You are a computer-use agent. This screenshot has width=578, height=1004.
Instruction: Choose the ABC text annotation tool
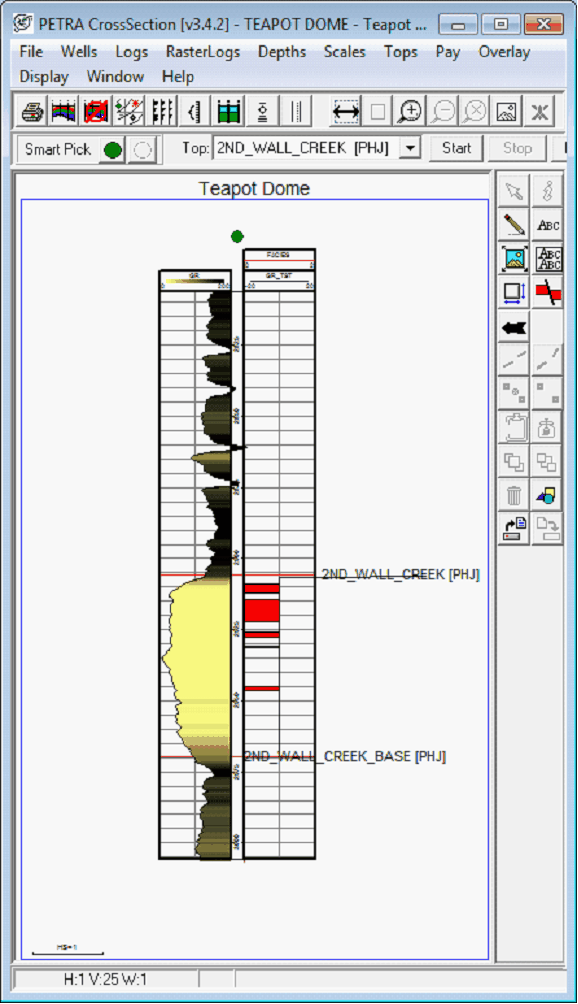click(548, 224)
